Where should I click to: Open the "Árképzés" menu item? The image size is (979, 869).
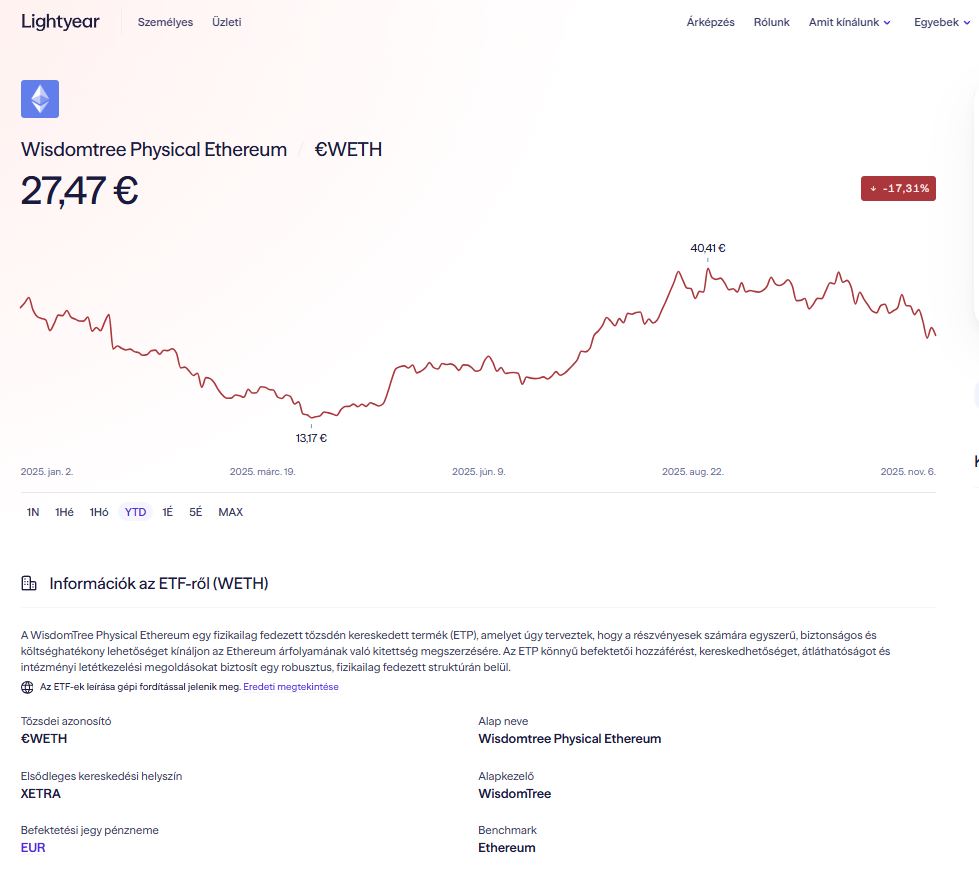[x=710, y=21]
